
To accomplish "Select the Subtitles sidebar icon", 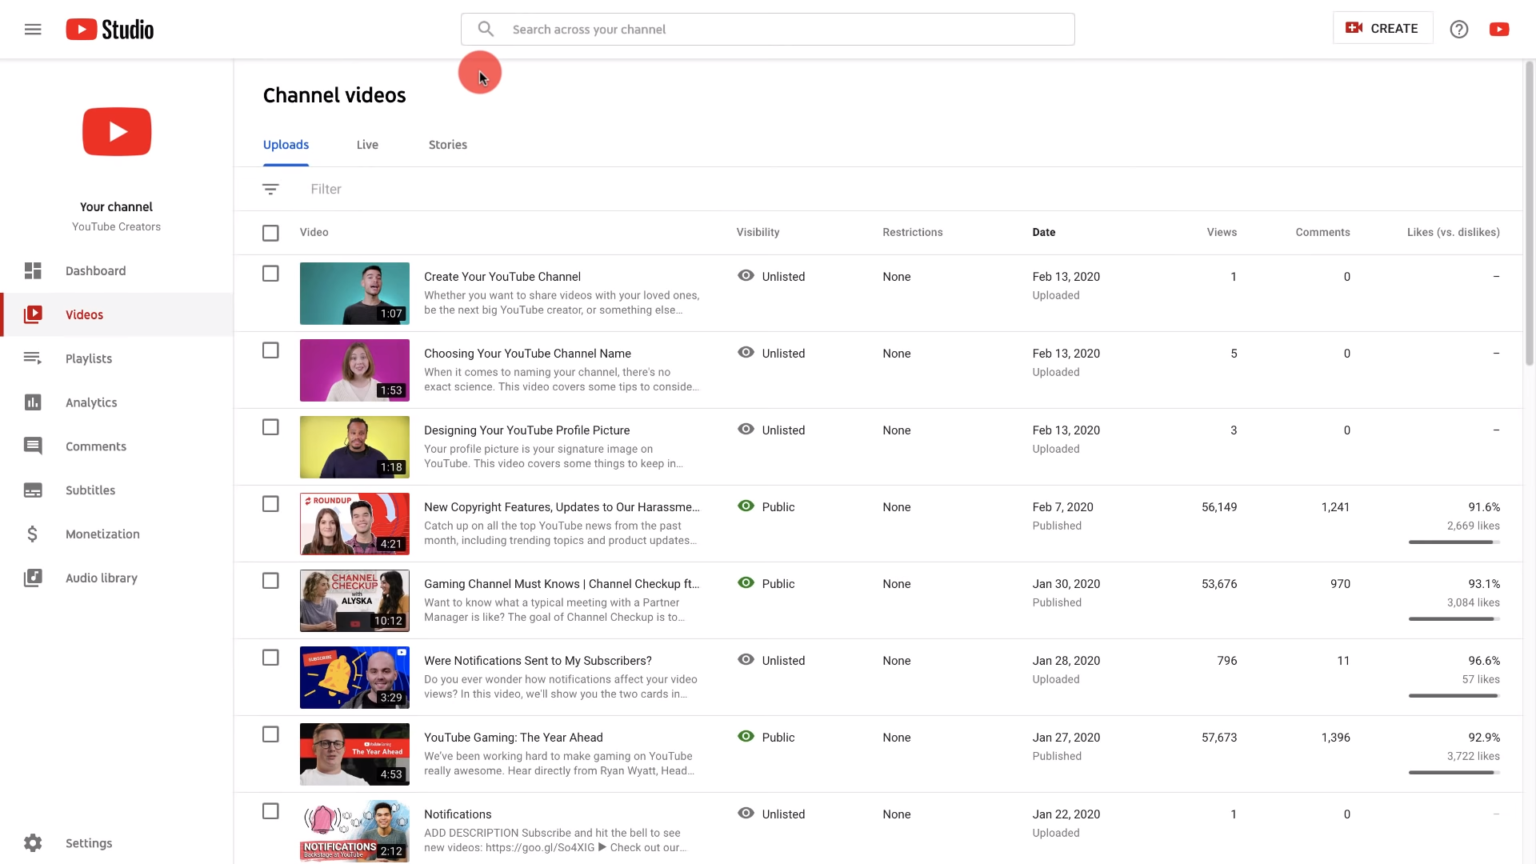I will pyautogui.click(x=33, y=490).
